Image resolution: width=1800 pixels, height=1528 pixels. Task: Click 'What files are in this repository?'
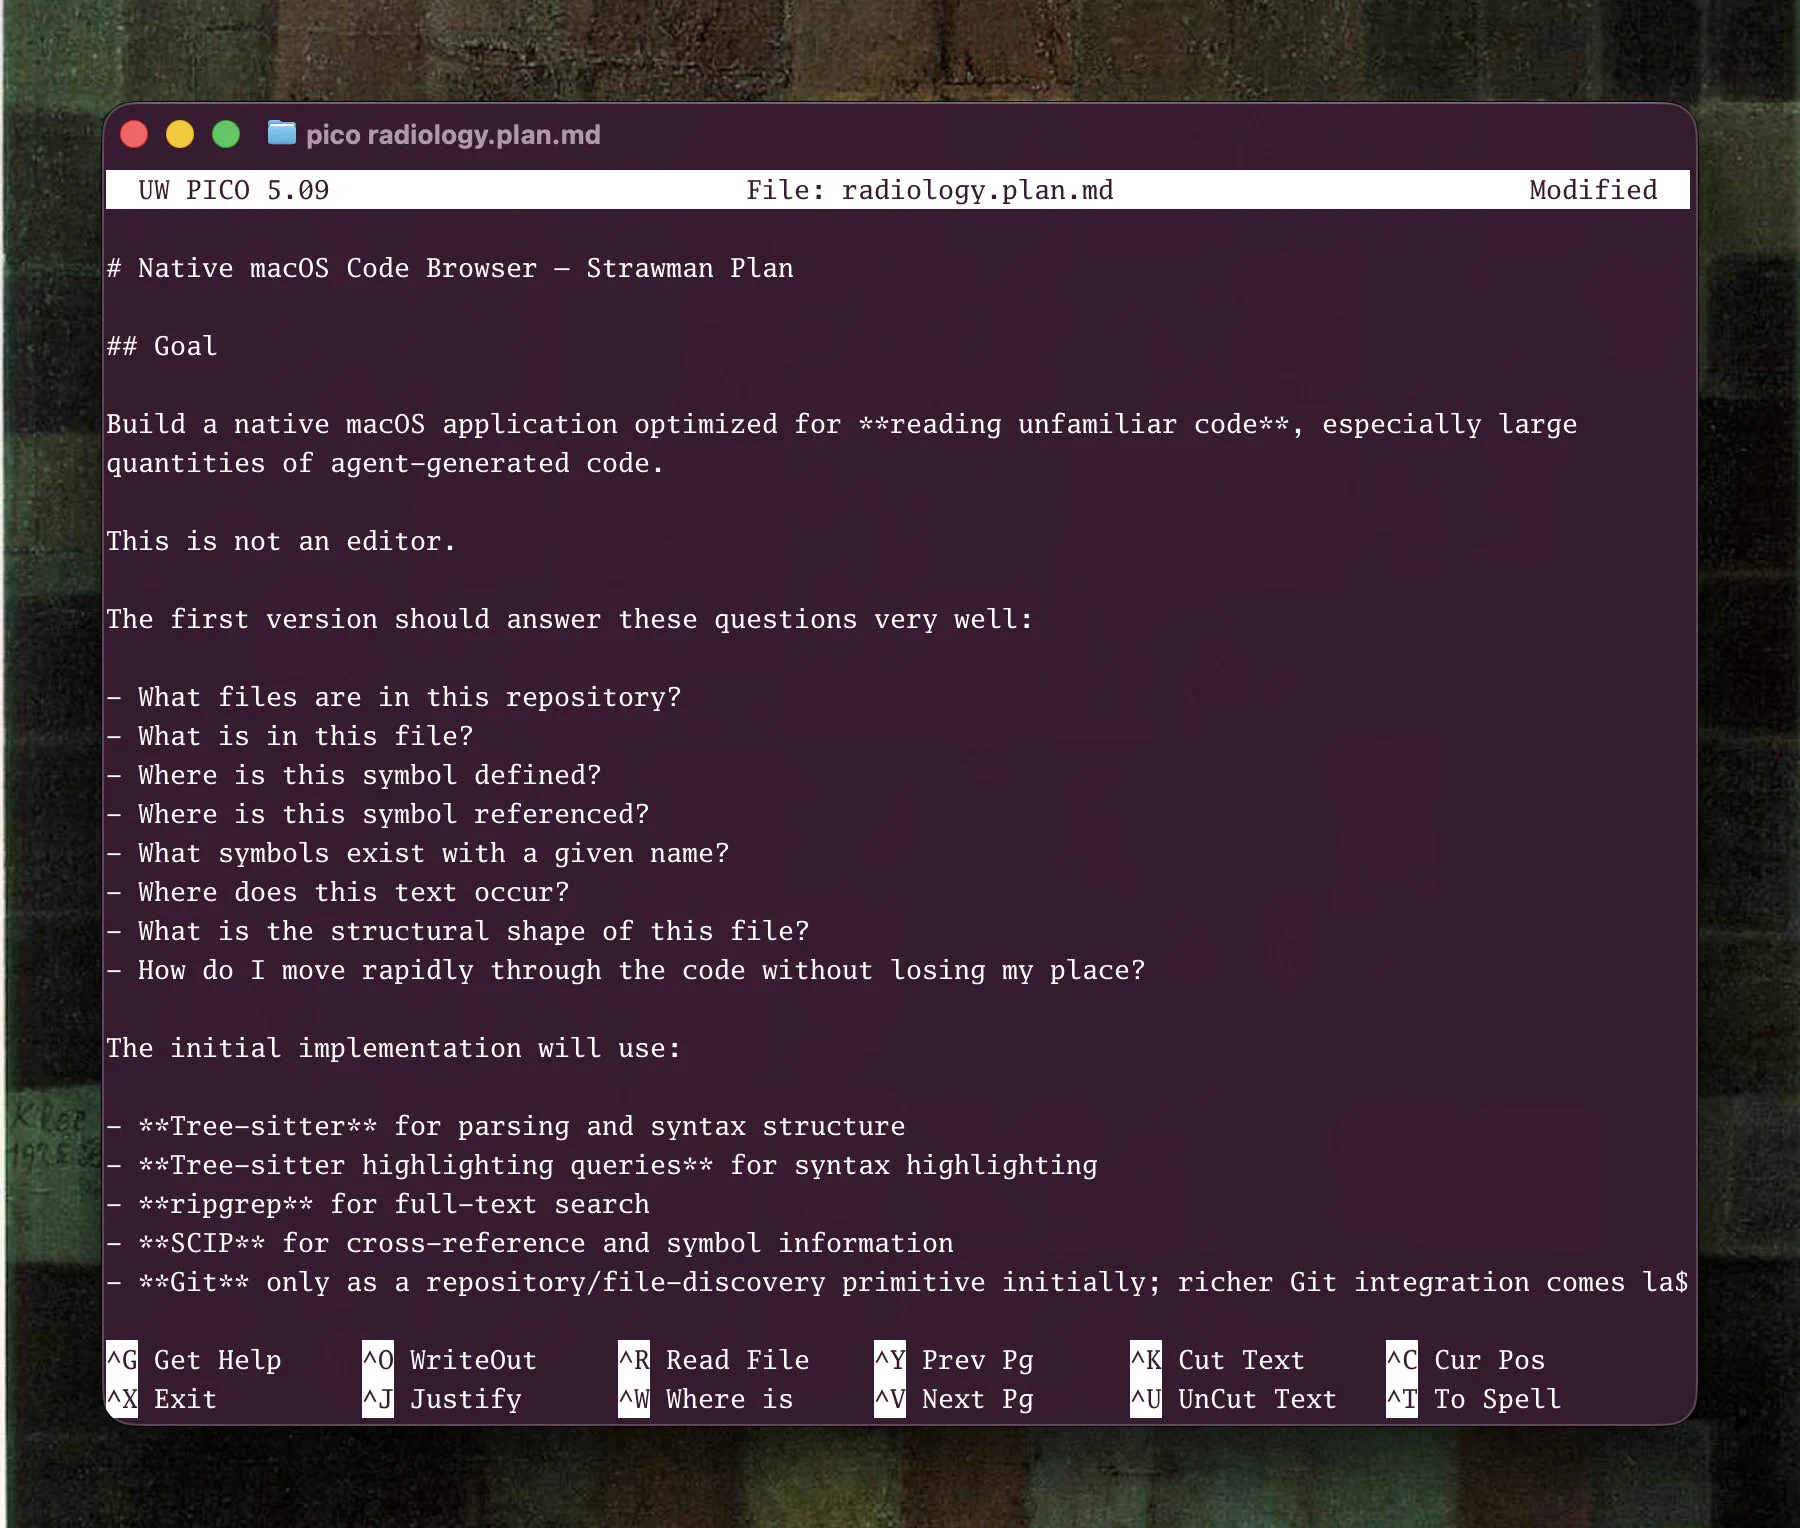(x=394, y=697)
